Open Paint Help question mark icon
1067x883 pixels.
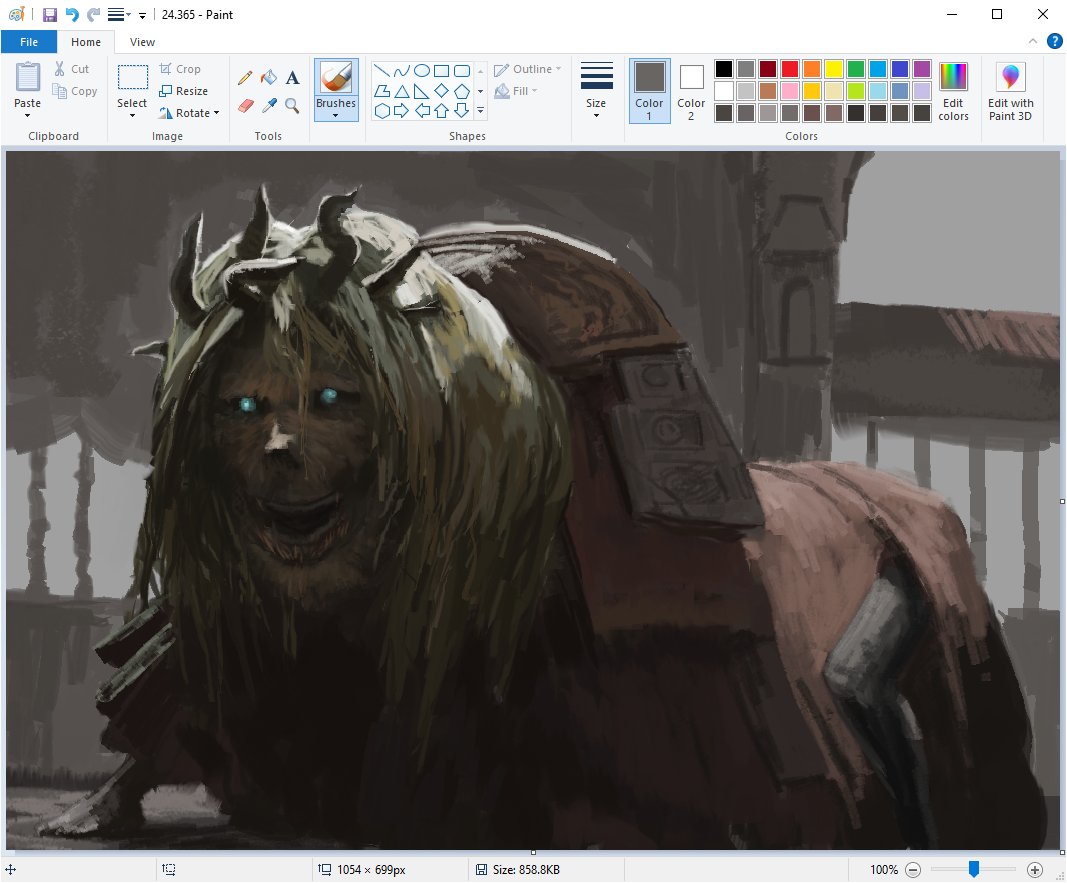(1054, 41)
